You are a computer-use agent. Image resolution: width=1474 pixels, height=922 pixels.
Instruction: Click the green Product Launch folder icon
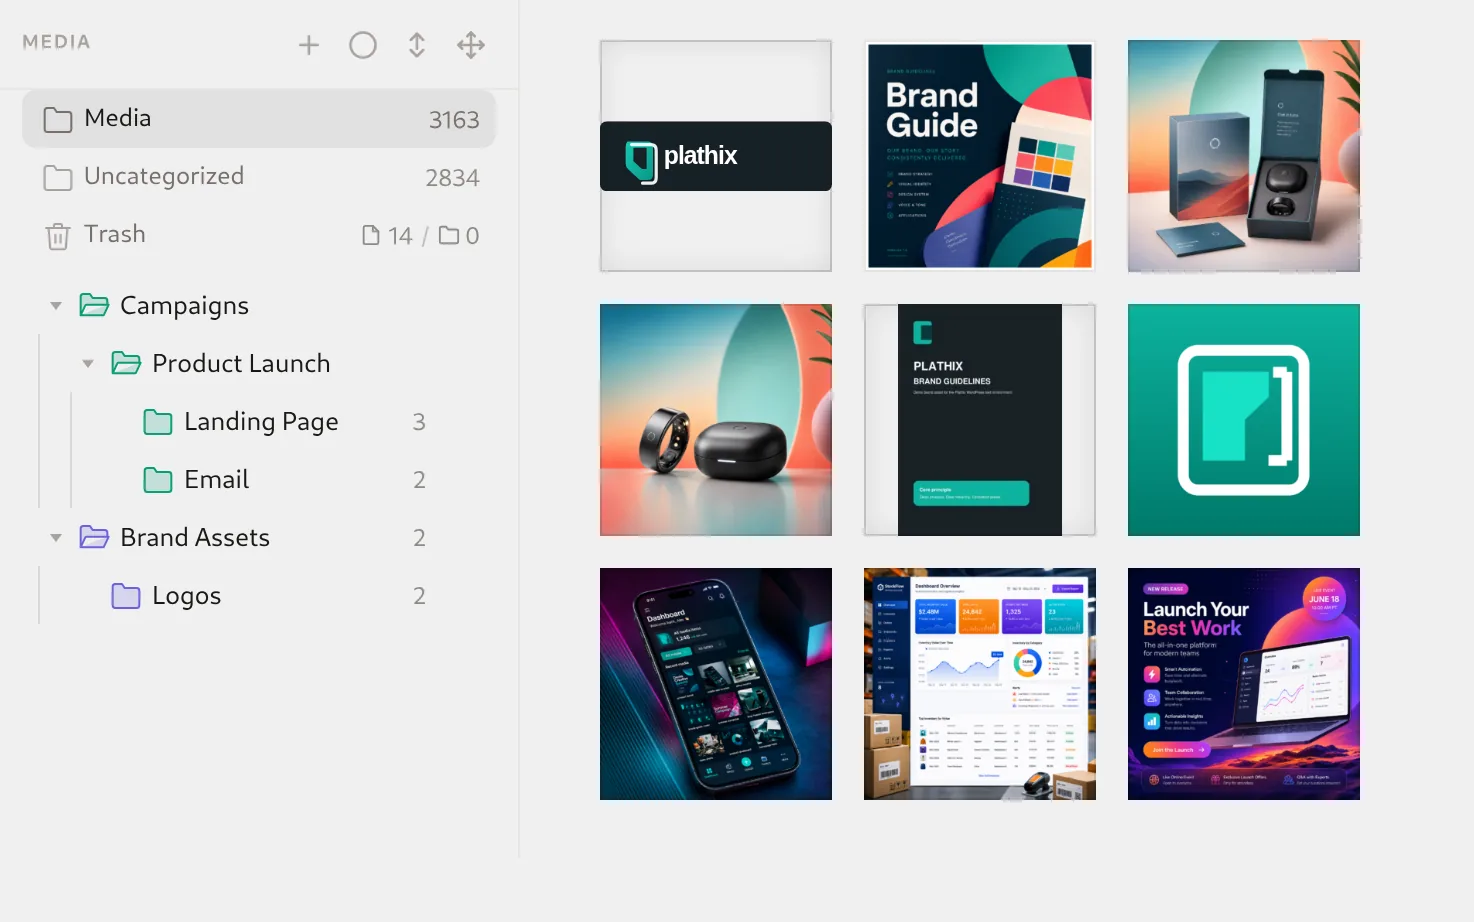click(126, 363)
